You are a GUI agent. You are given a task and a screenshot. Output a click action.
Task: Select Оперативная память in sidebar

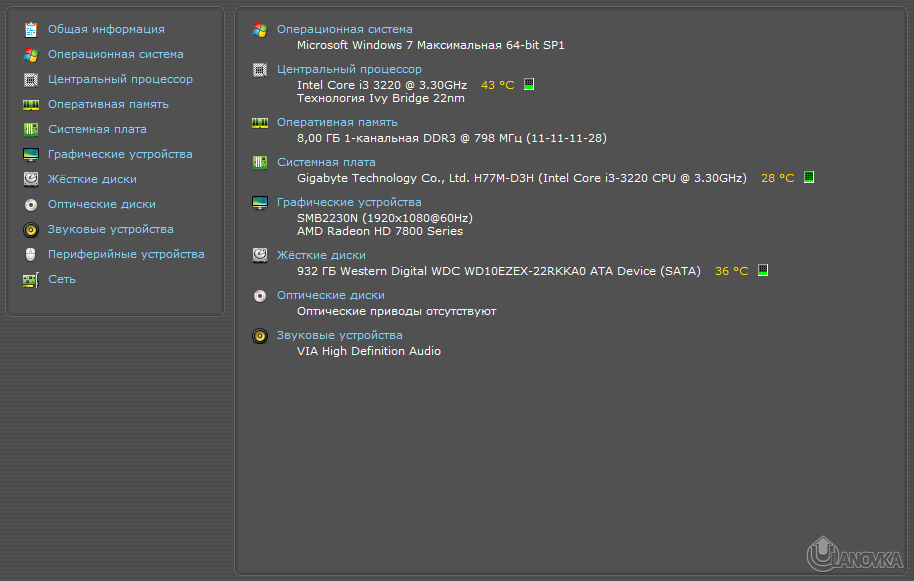[x=108, y=104]
